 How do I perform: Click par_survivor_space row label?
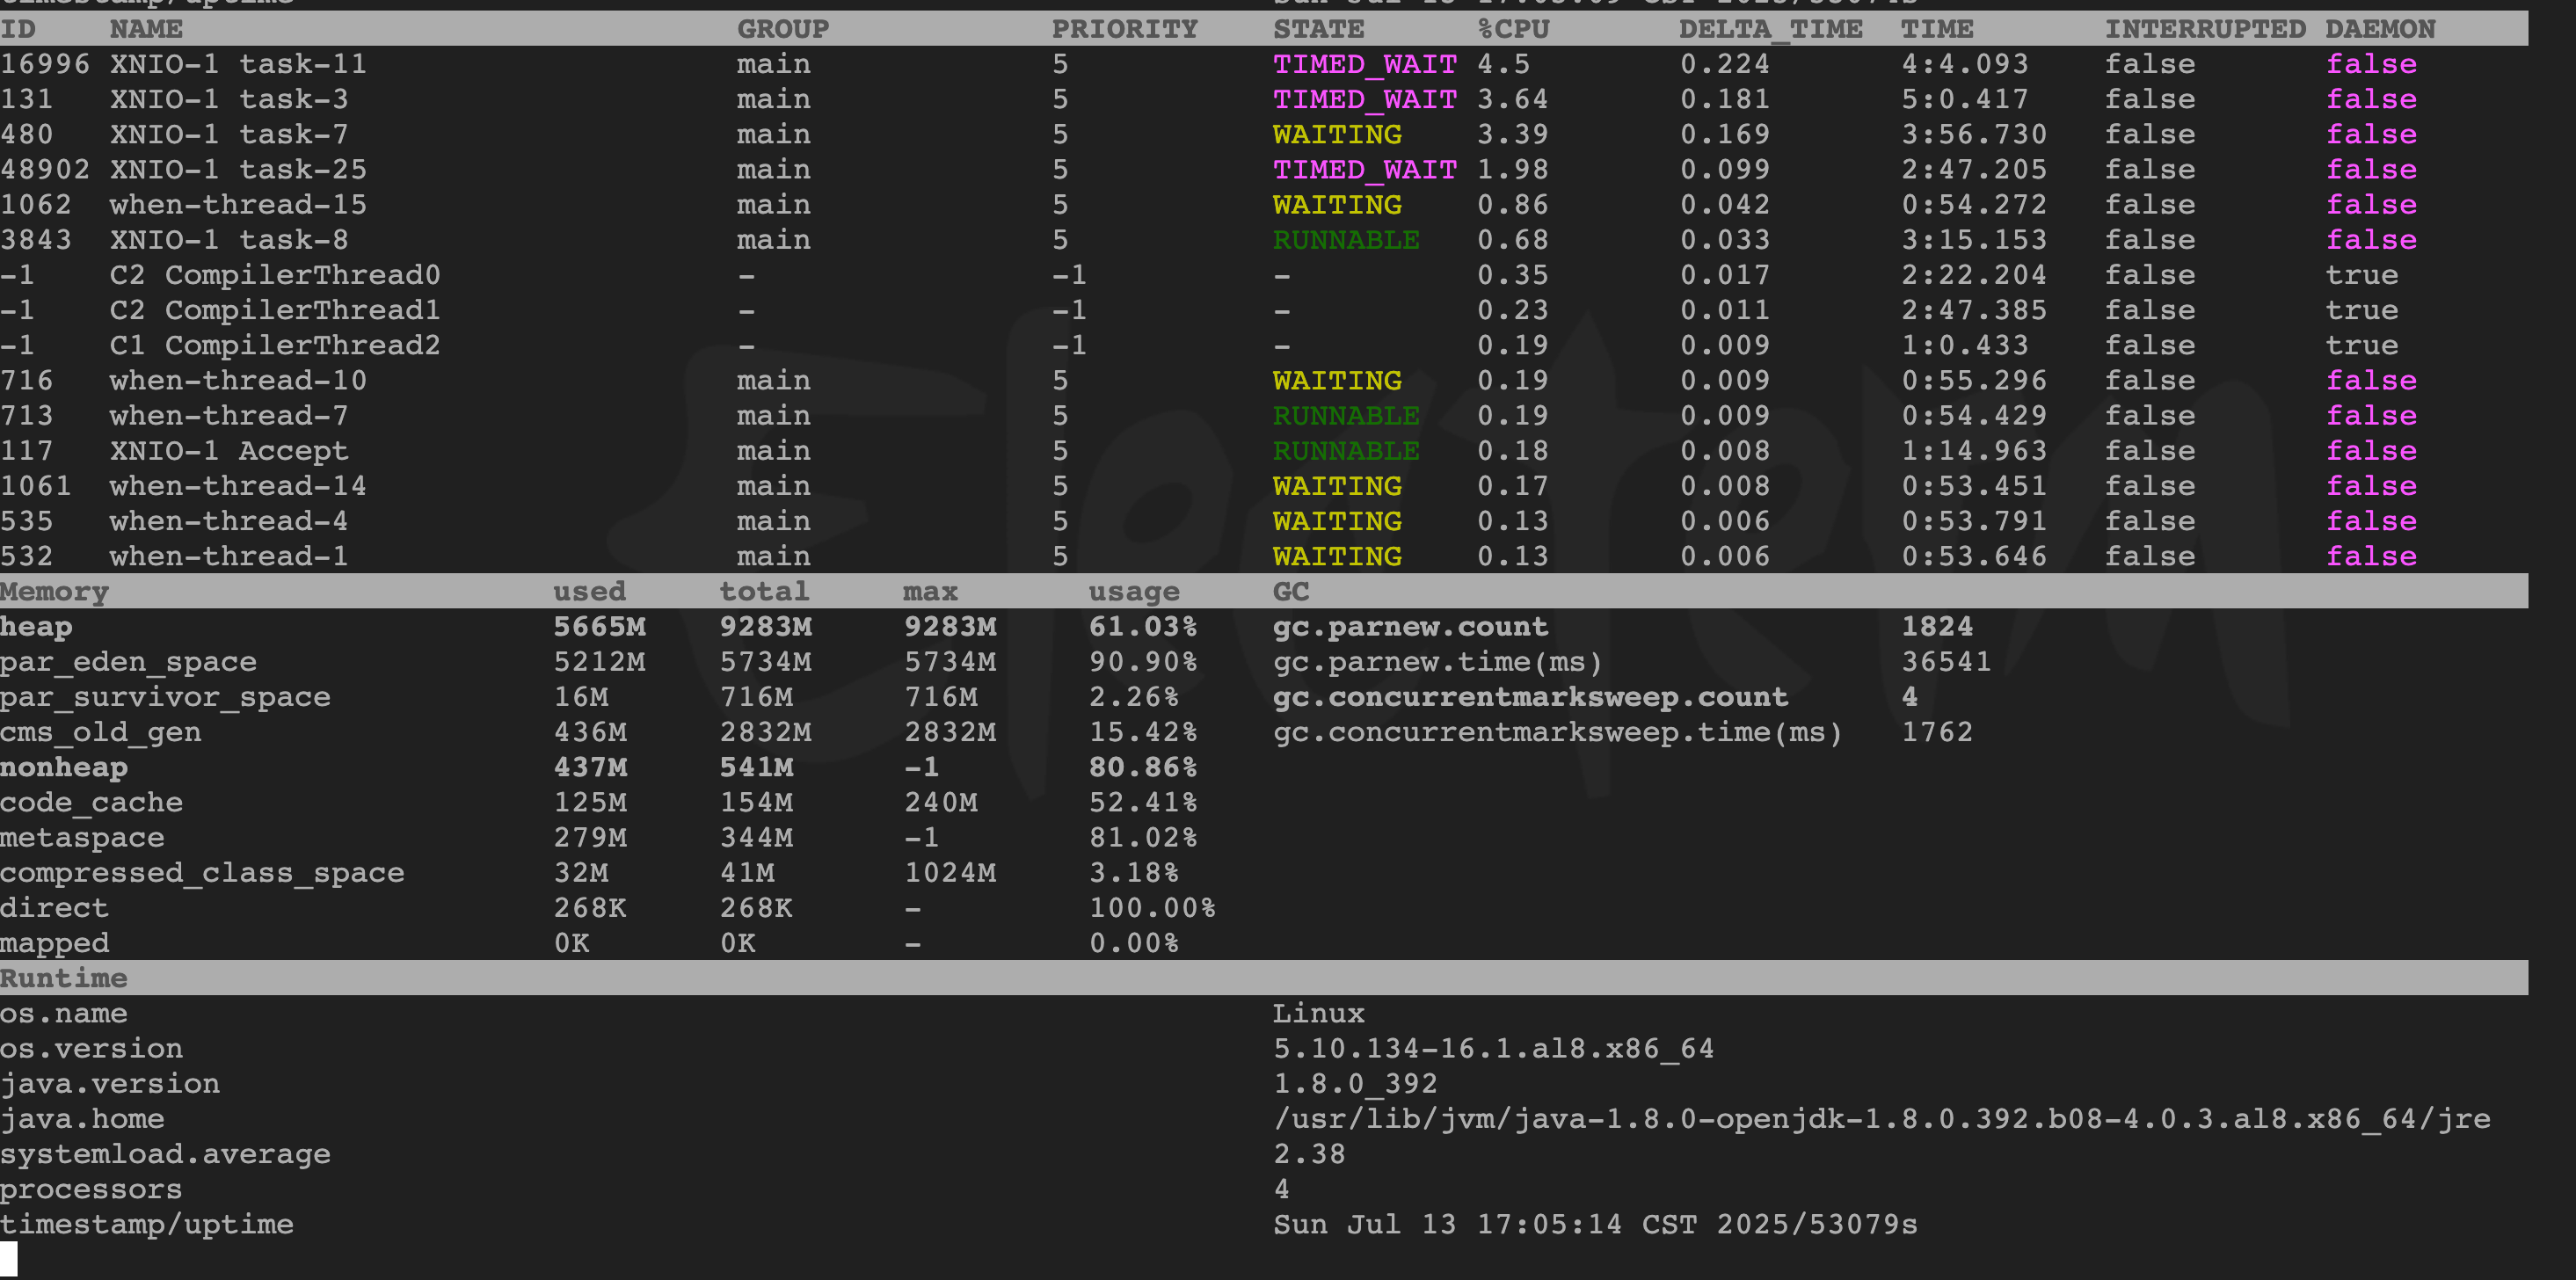[165, 697]
